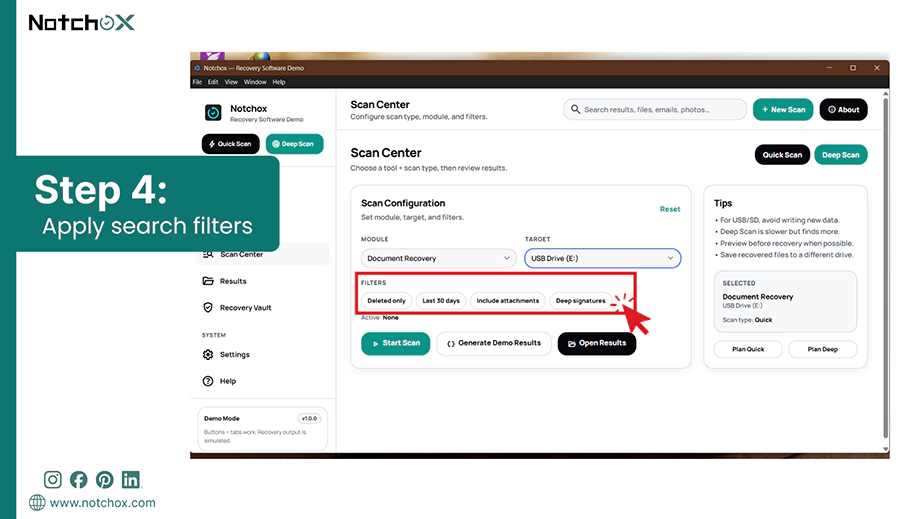Click the Demo Mode label

222,418
